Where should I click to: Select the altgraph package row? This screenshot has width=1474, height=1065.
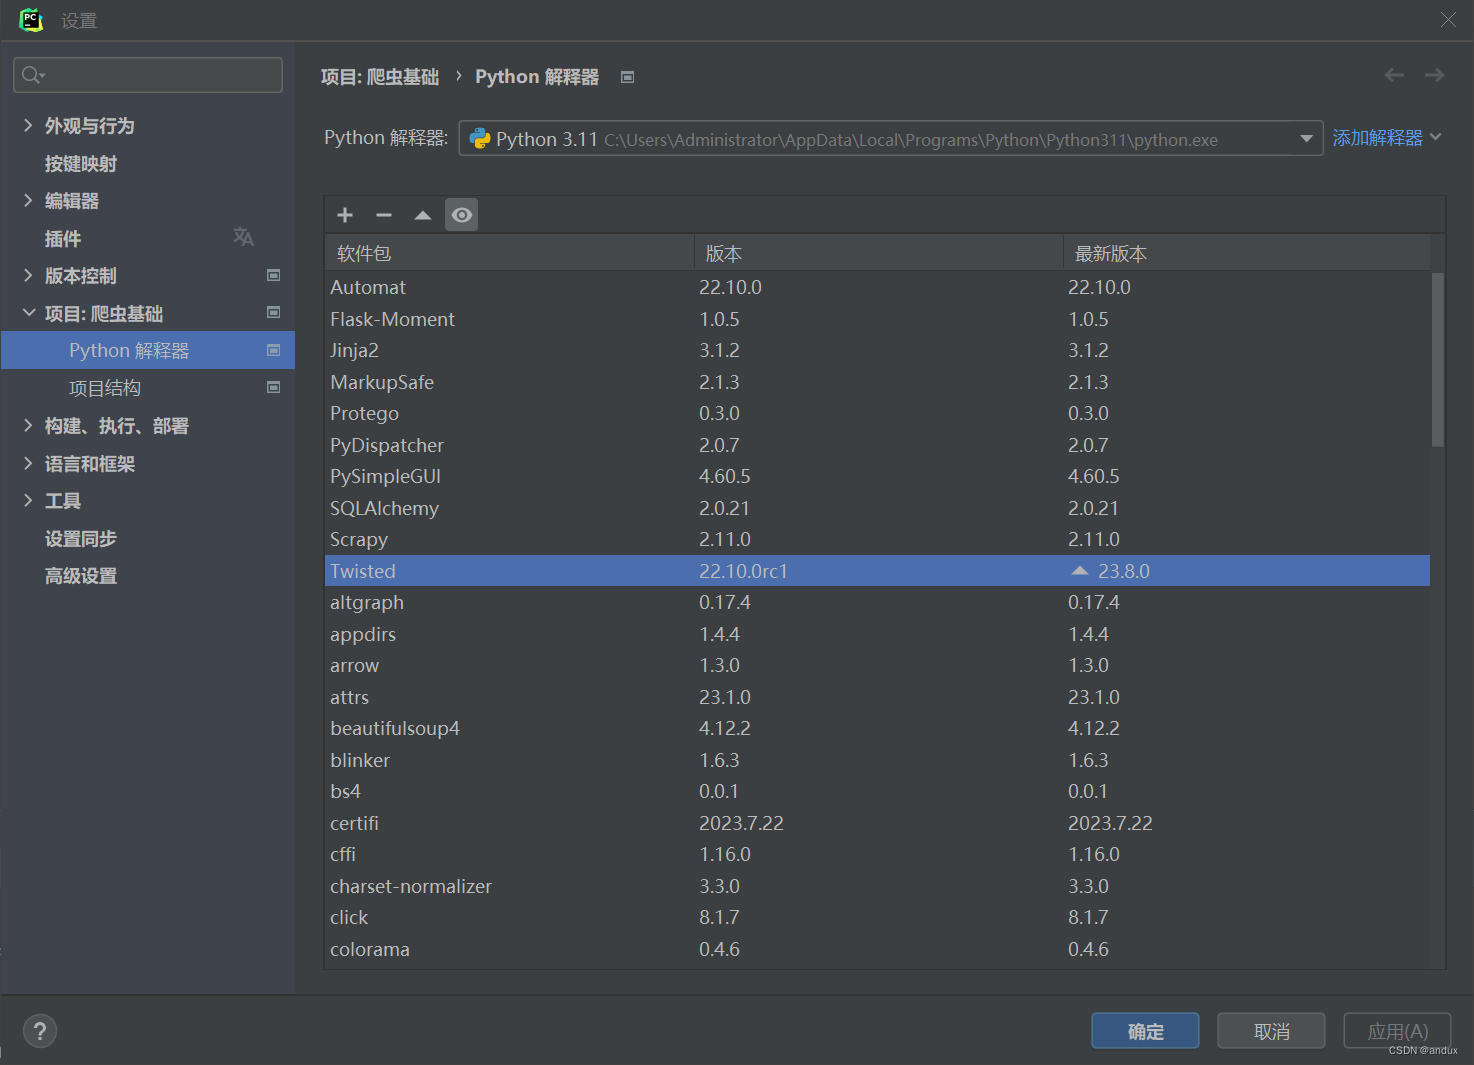click(878, 602)
